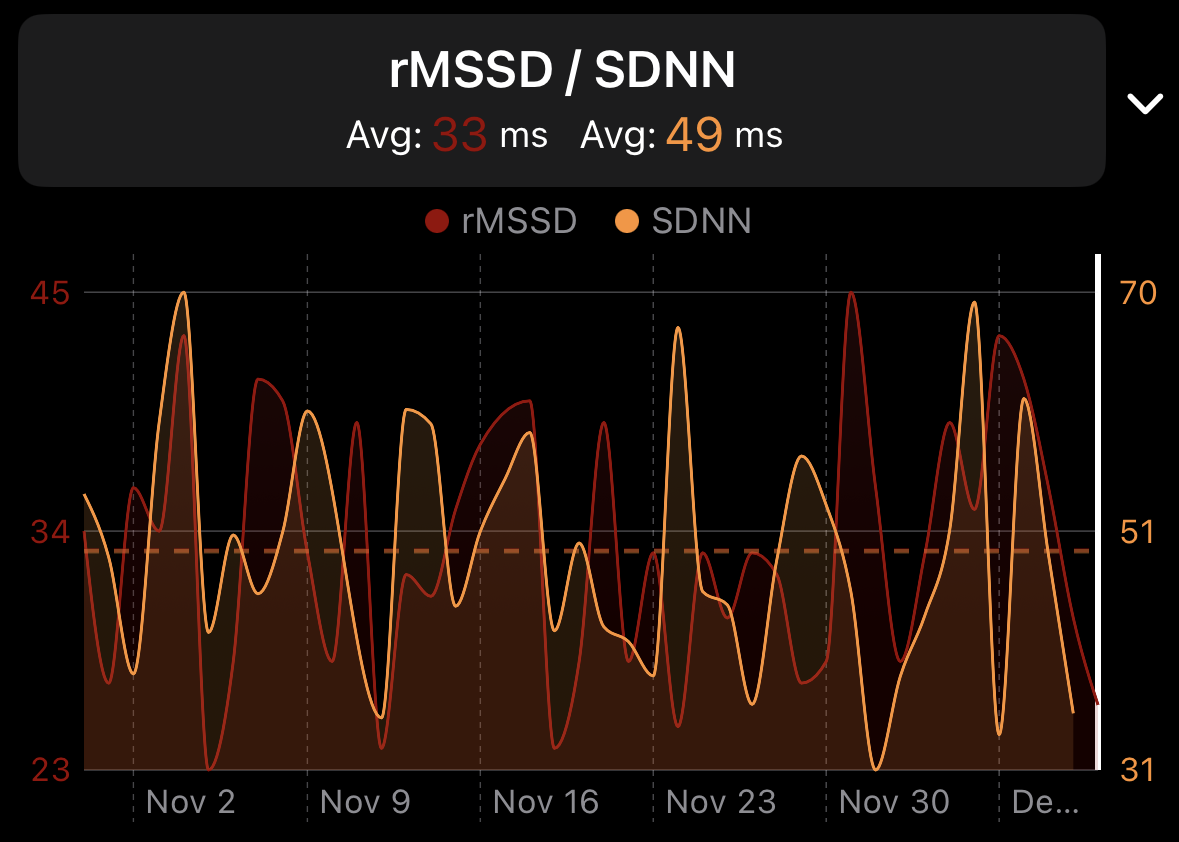Click the orange SDNN legend dot
The width and height of the screenshot is (1179, 842).
pyautogui.click(x=627, y=221)
